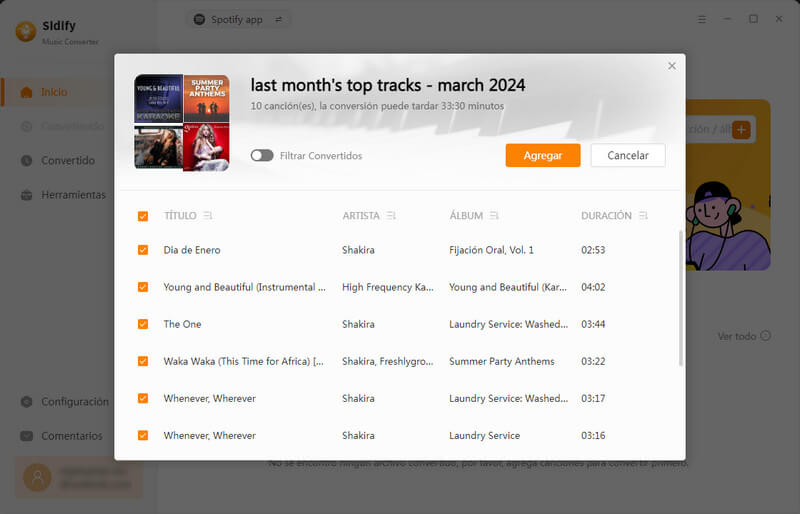The image size is (800, 514).
Task: Uncheck The One track checkbox
Action: [143, 324]
